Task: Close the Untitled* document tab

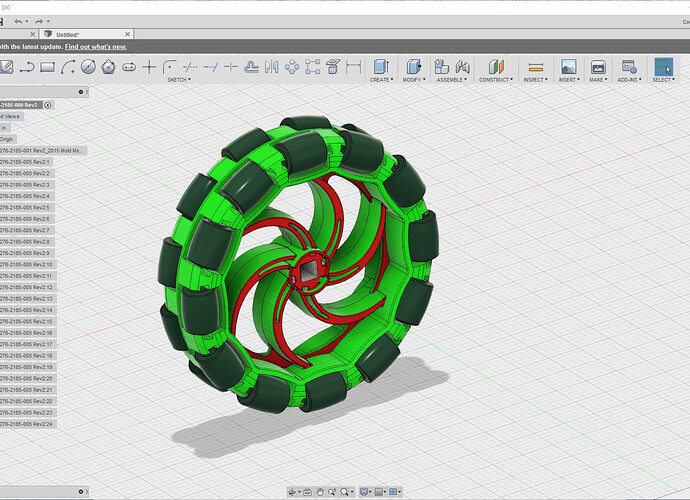Action: tap(128, 34)
